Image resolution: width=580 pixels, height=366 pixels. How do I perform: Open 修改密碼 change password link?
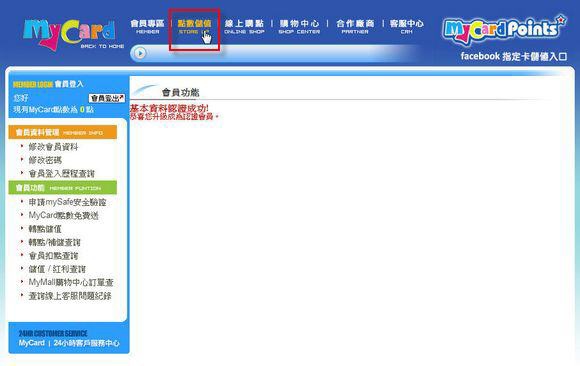coord(45,160)
